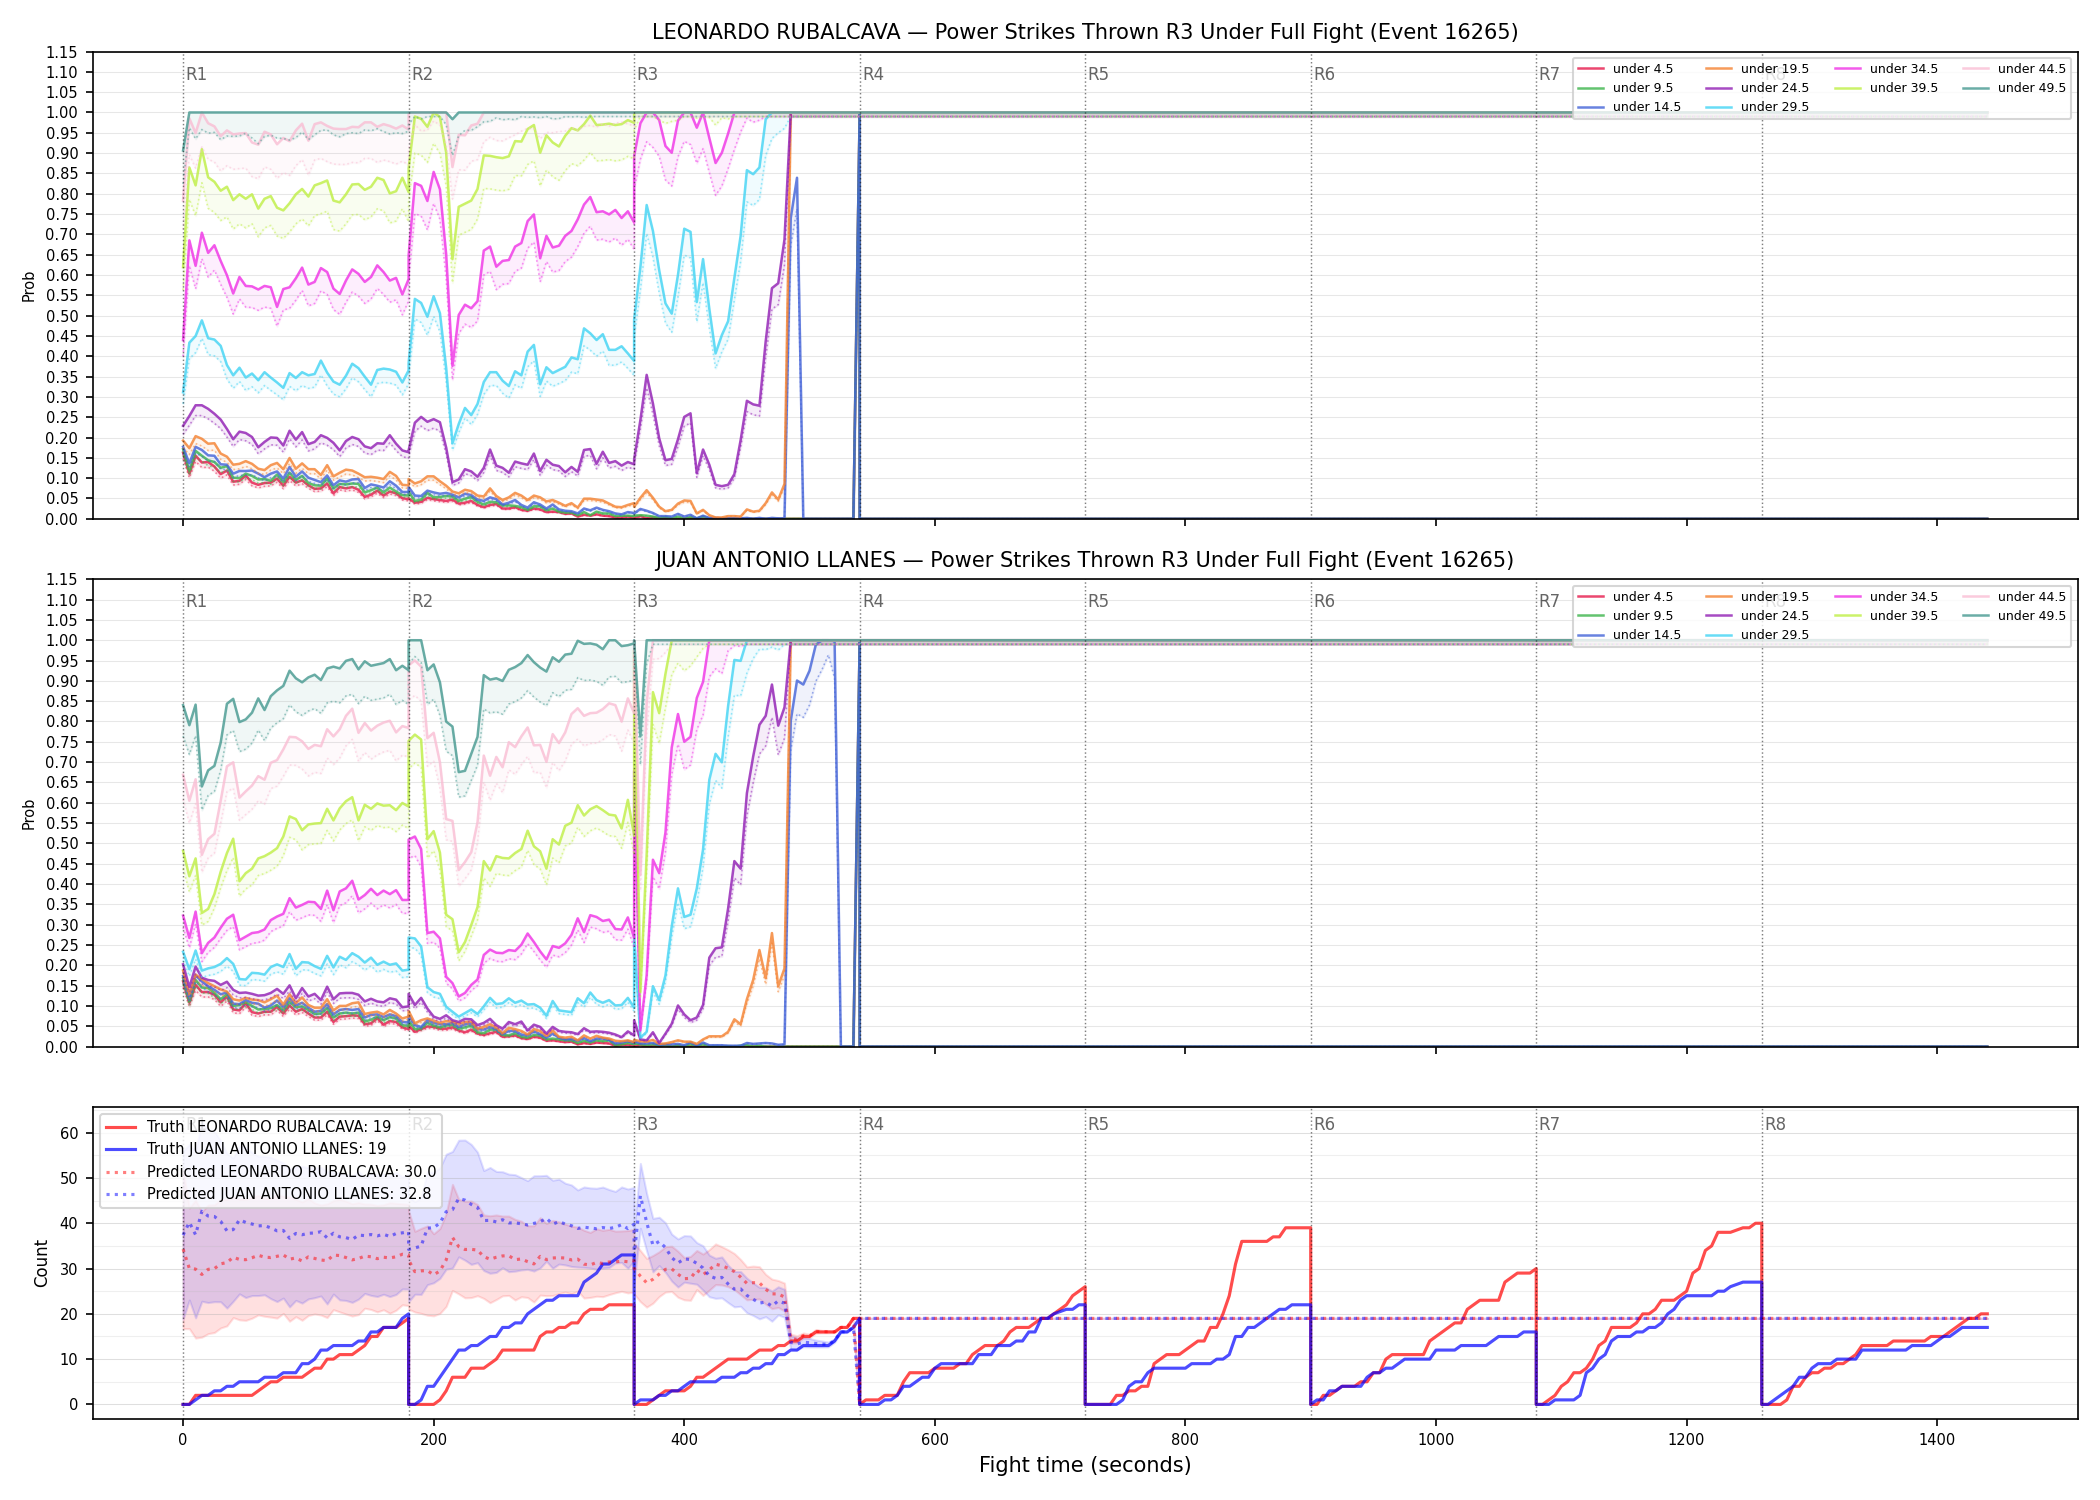Click 'under 29.5' legend entry in top chart

point(1757,107)
